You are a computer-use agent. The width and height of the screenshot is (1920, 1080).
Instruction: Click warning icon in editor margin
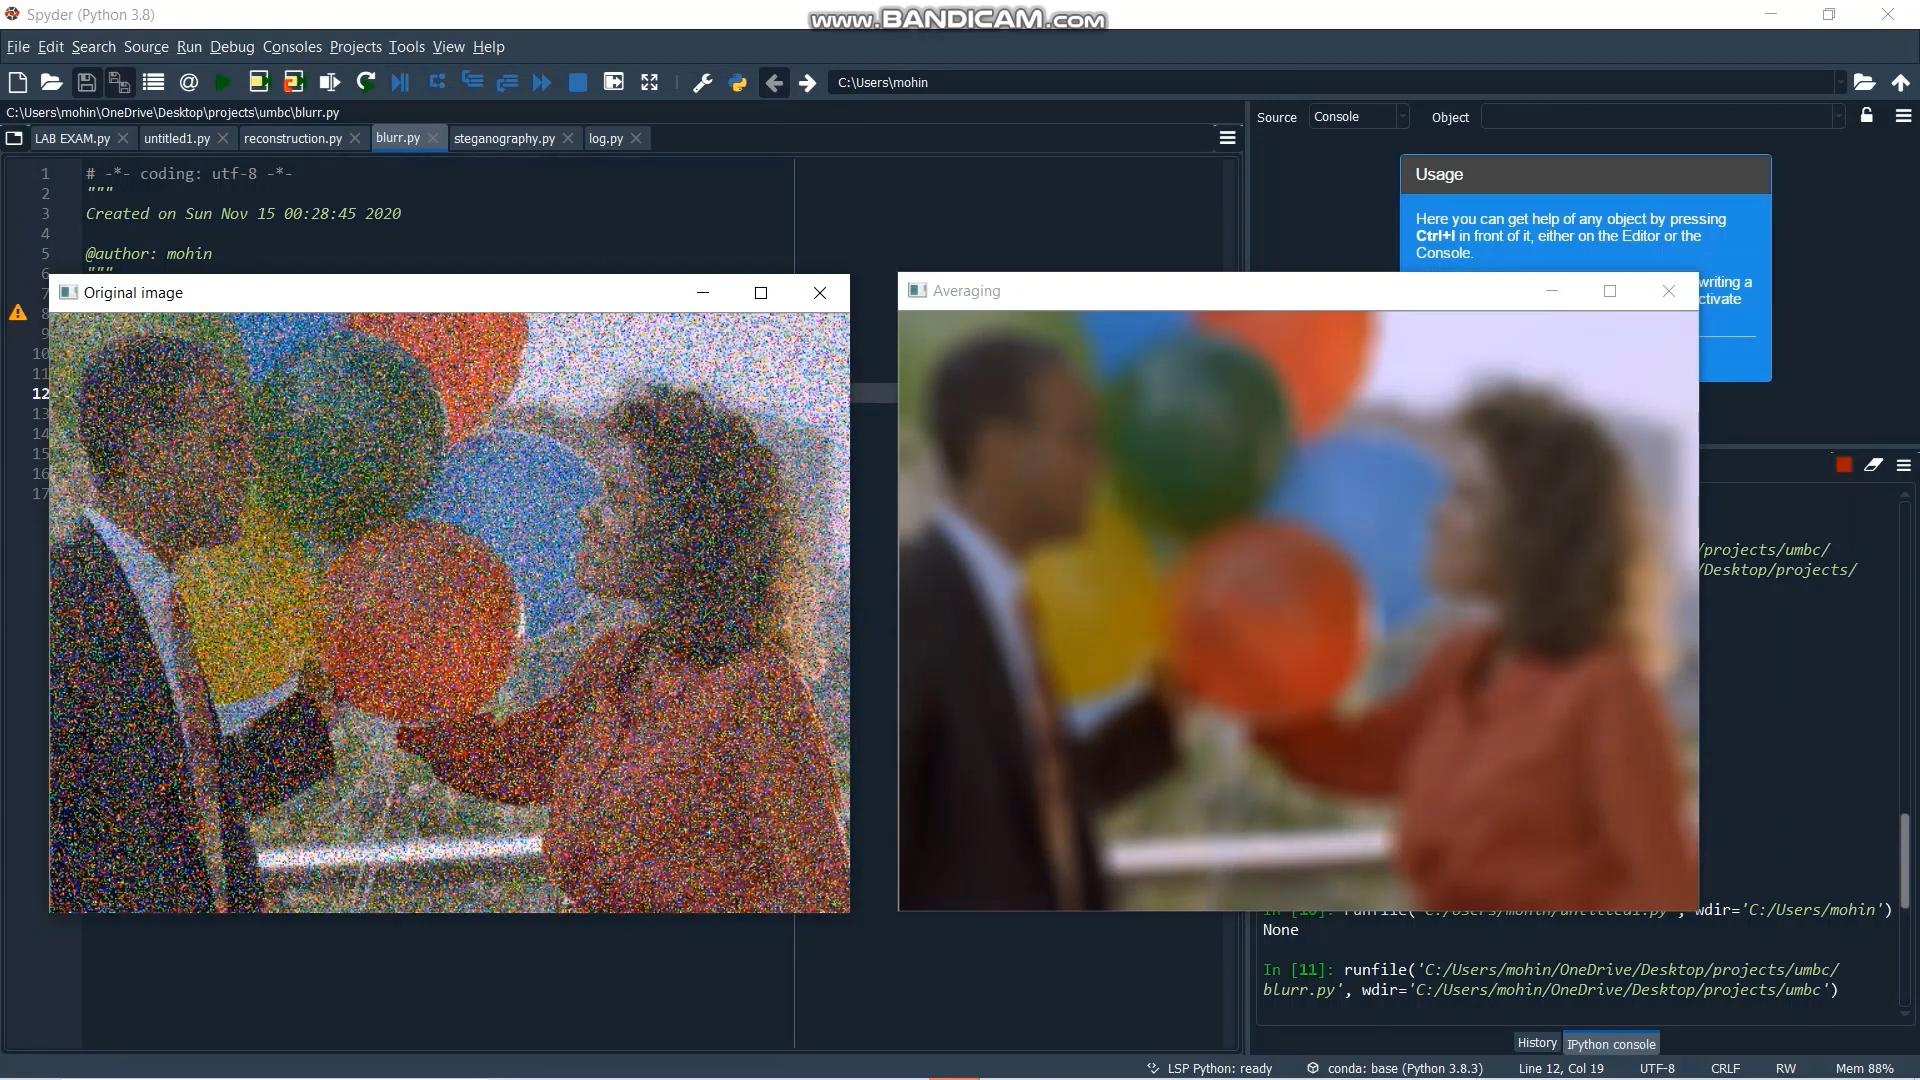coord(18,313)
